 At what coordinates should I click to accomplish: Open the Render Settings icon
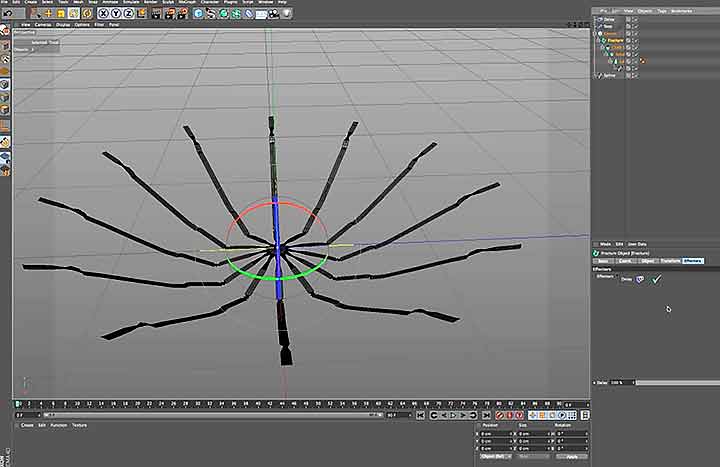coord(182,13)
